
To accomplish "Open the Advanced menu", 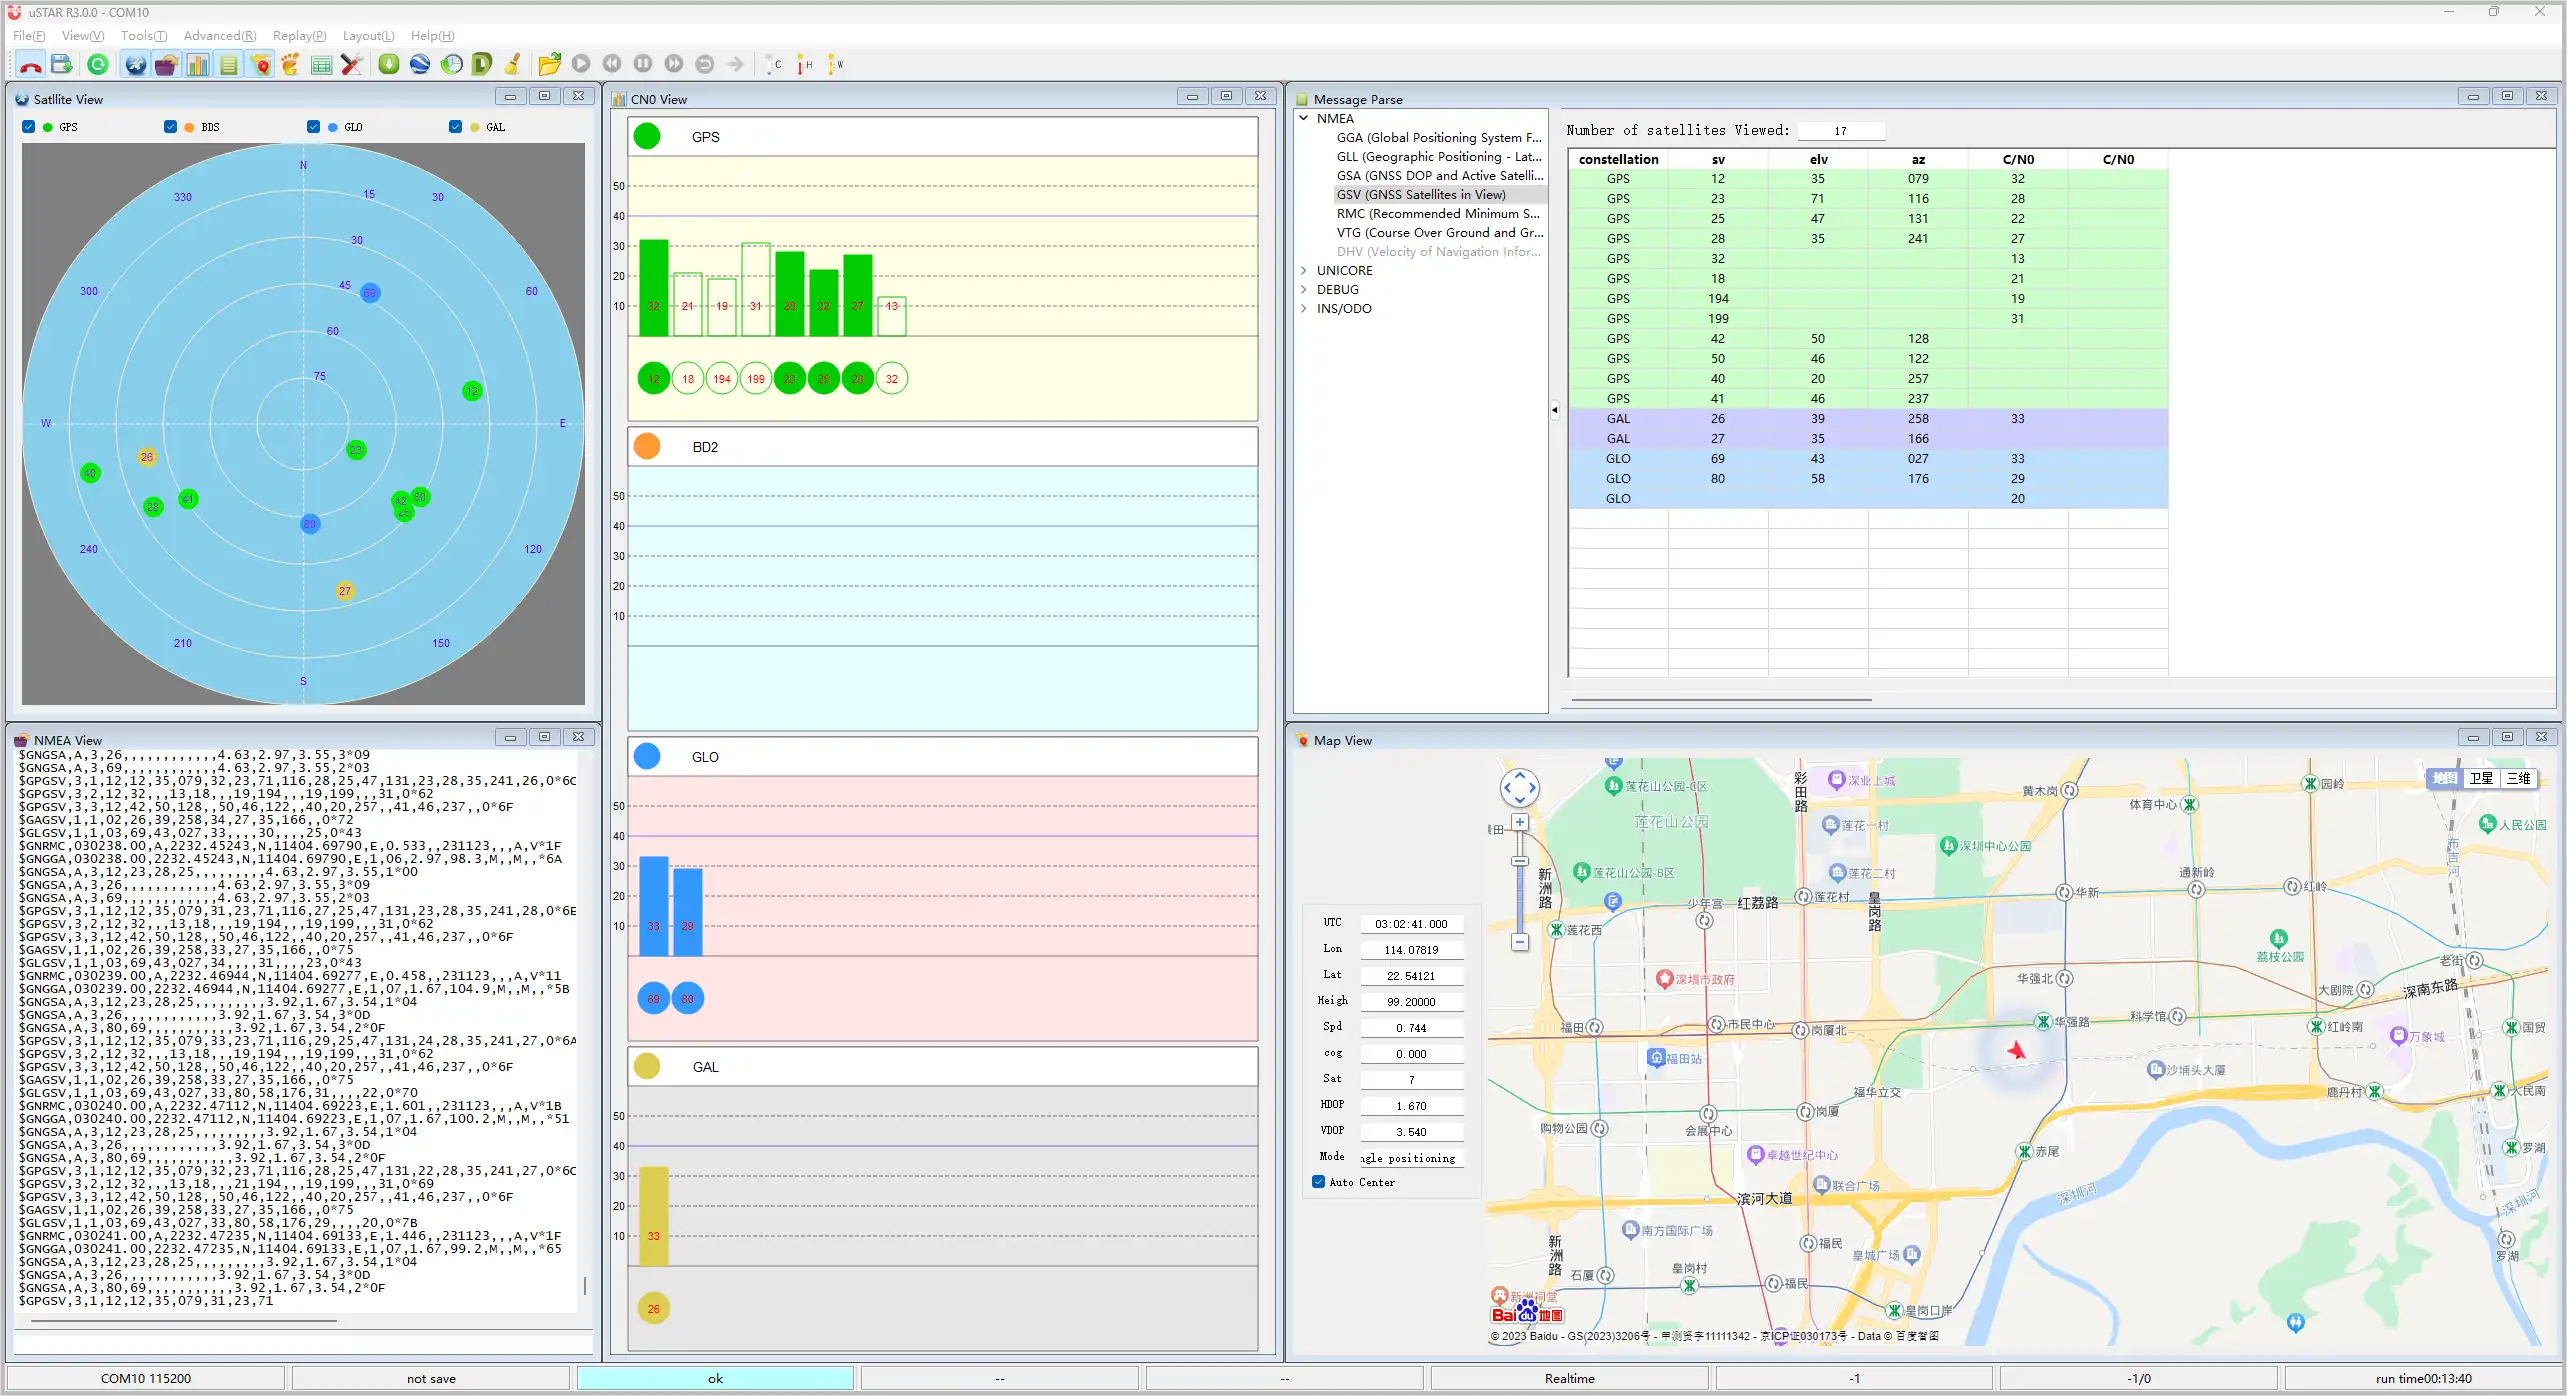I will pos(219,36).
